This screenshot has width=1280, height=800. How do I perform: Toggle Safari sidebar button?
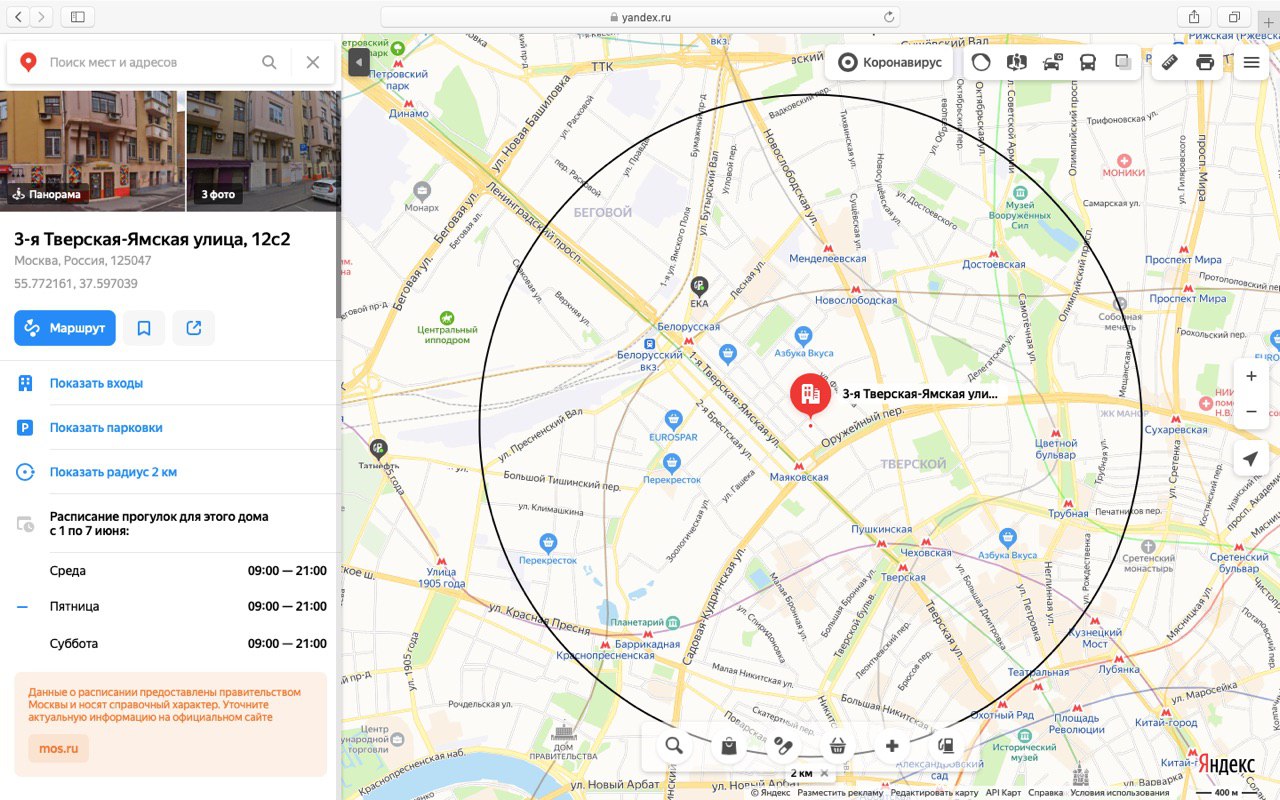(x=77, y=17)
